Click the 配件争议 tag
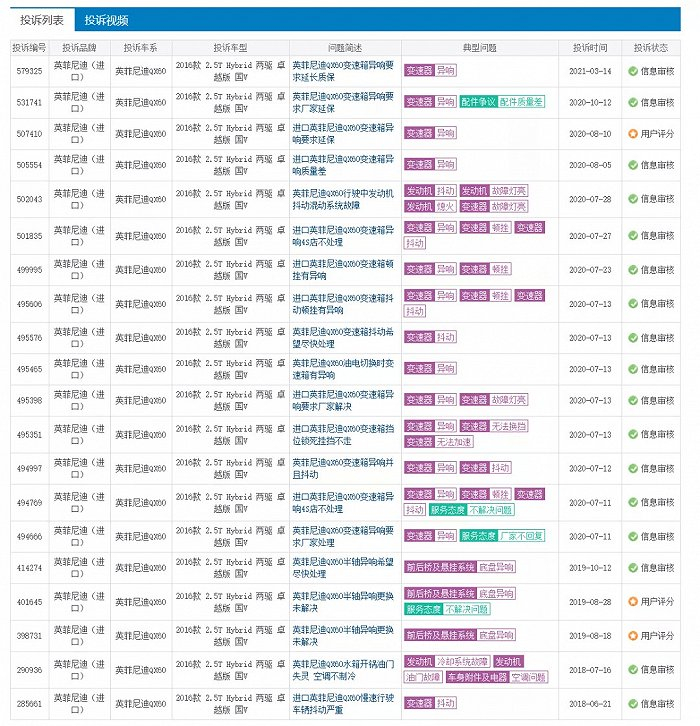Screen dimensions: 700x726 pyautogui.click(x=478, y=102)
